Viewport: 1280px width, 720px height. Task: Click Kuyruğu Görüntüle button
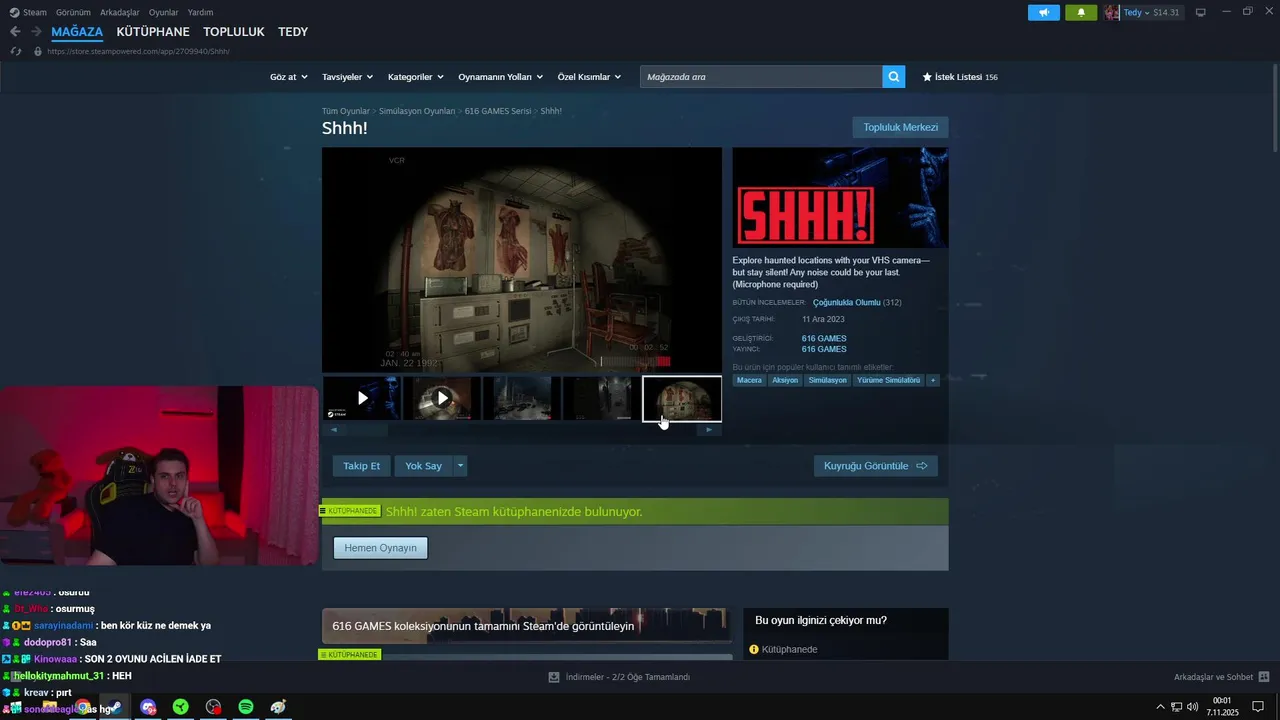pos(875,466)
